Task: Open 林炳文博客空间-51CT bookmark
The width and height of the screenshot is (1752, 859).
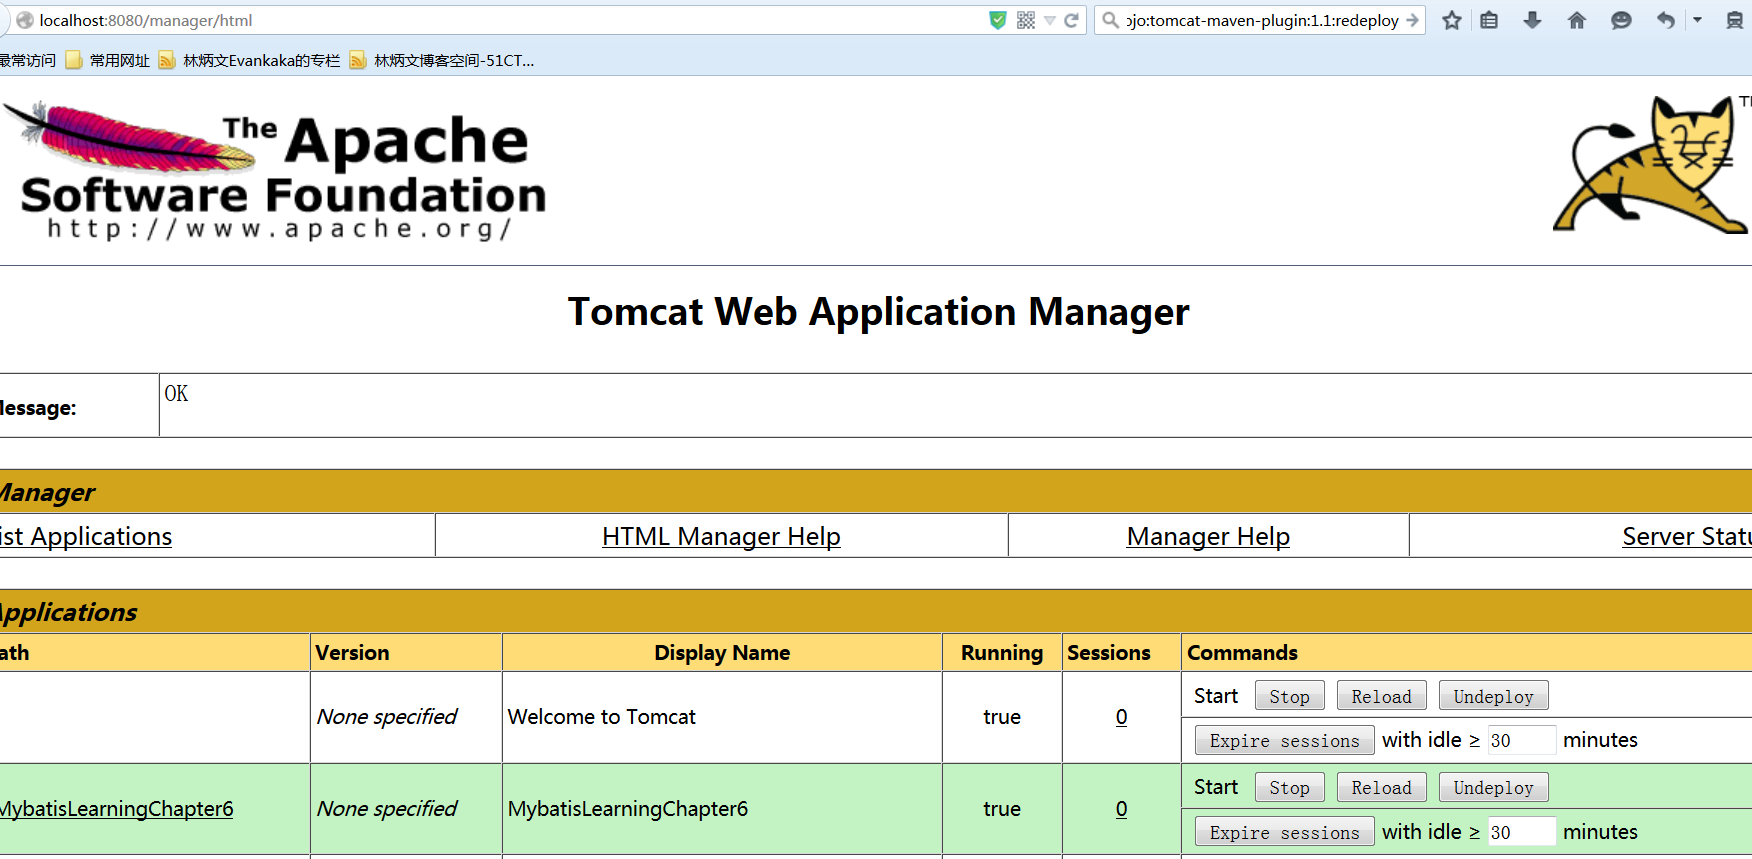Action: click(x=442, y=61)
